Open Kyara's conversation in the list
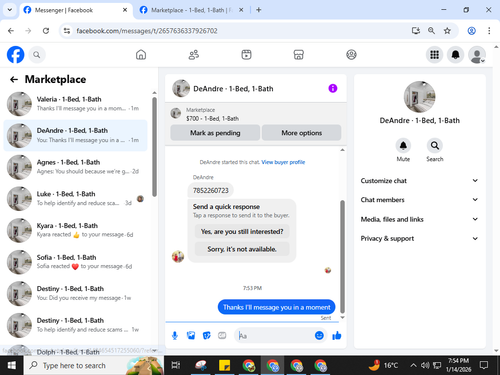 click(x=75, y=230)
